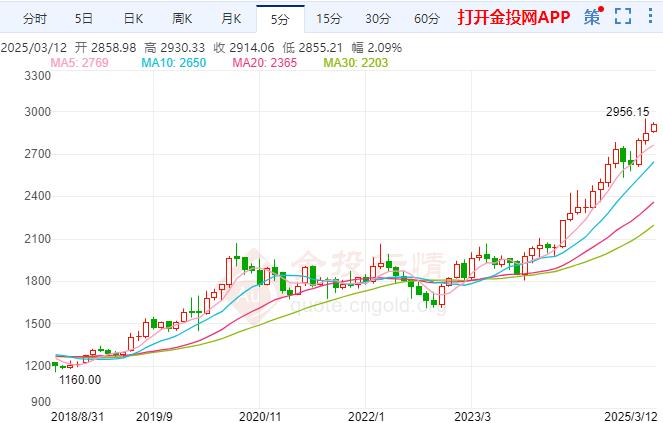
Task: Switch to the 30分 tab
Action: click(x=378, y=19)
